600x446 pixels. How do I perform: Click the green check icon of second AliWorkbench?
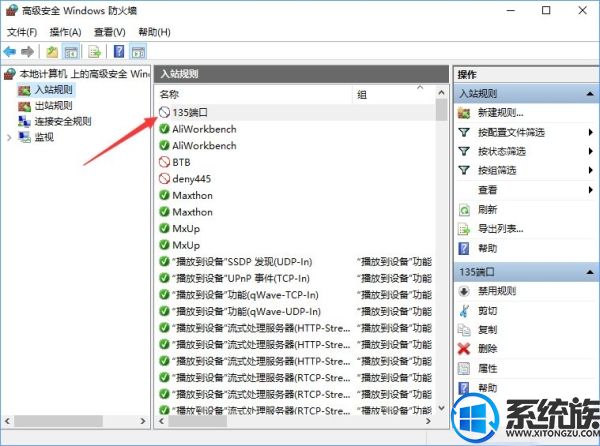pos(164,145)
